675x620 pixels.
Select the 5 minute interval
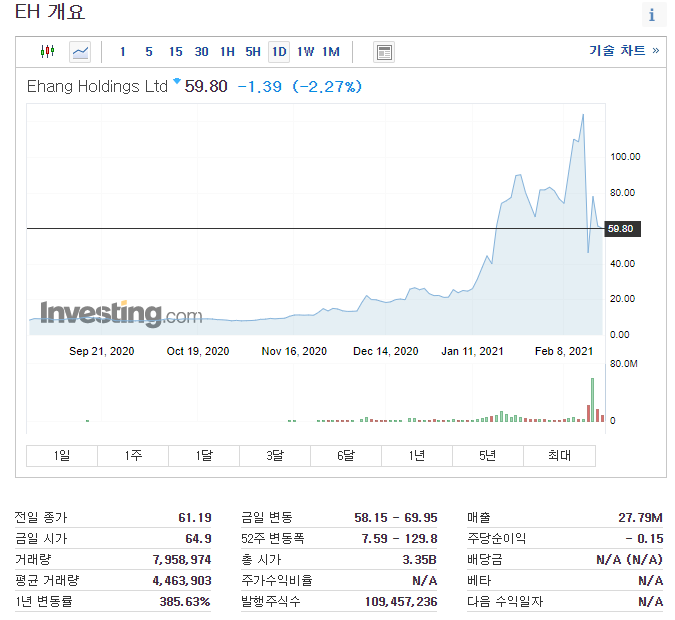tap(149, 52)
